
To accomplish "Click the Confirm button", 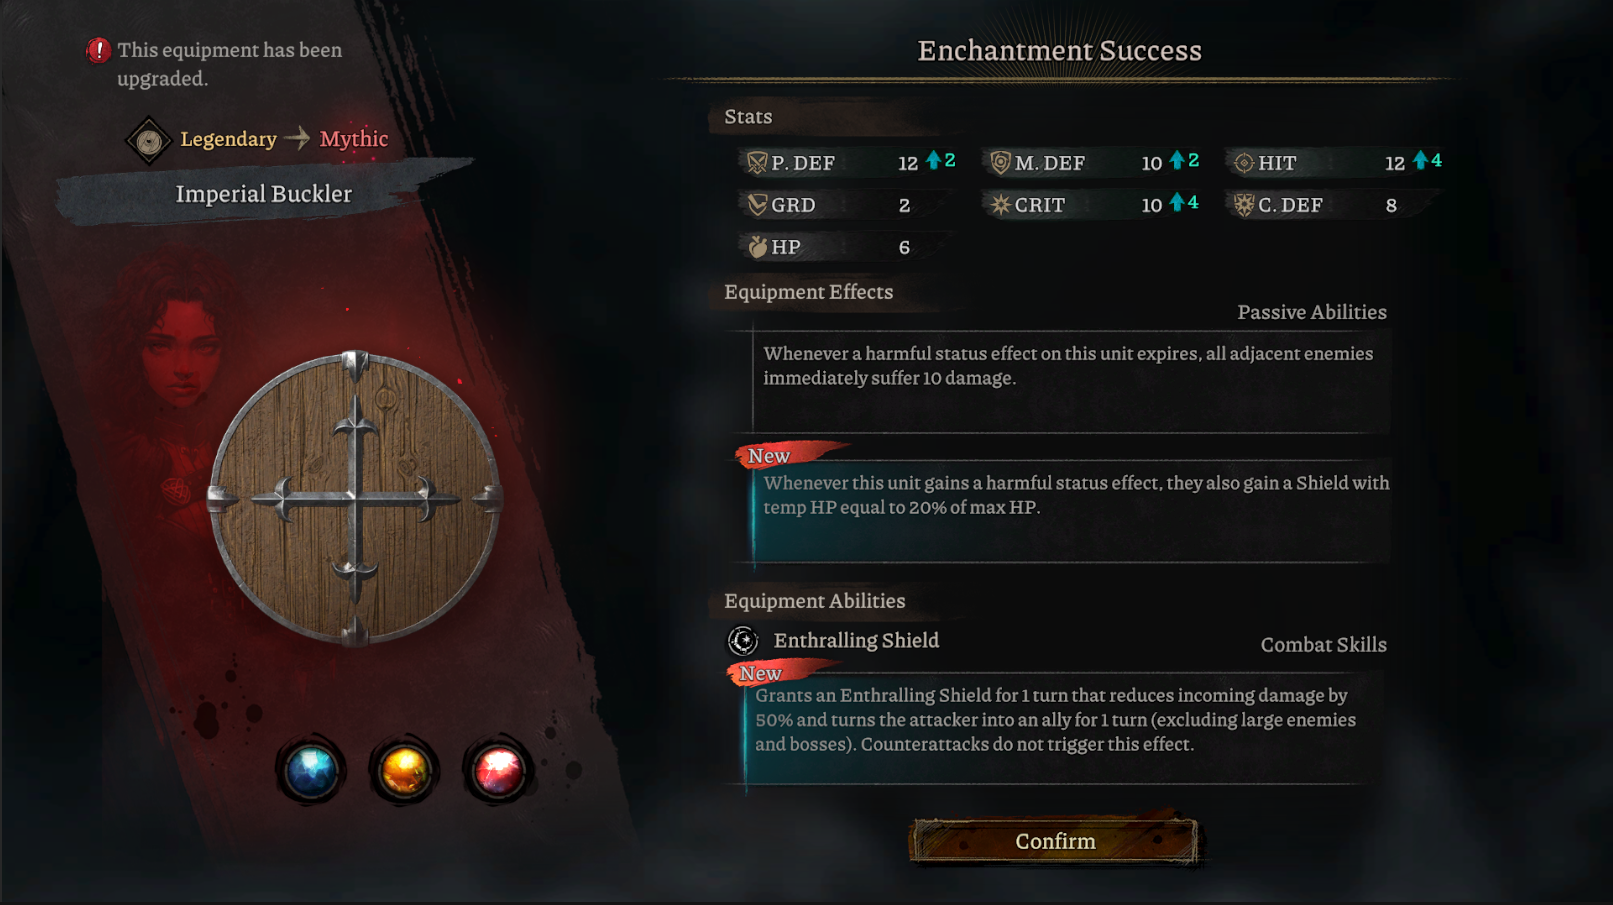I will coord(1054,841).
